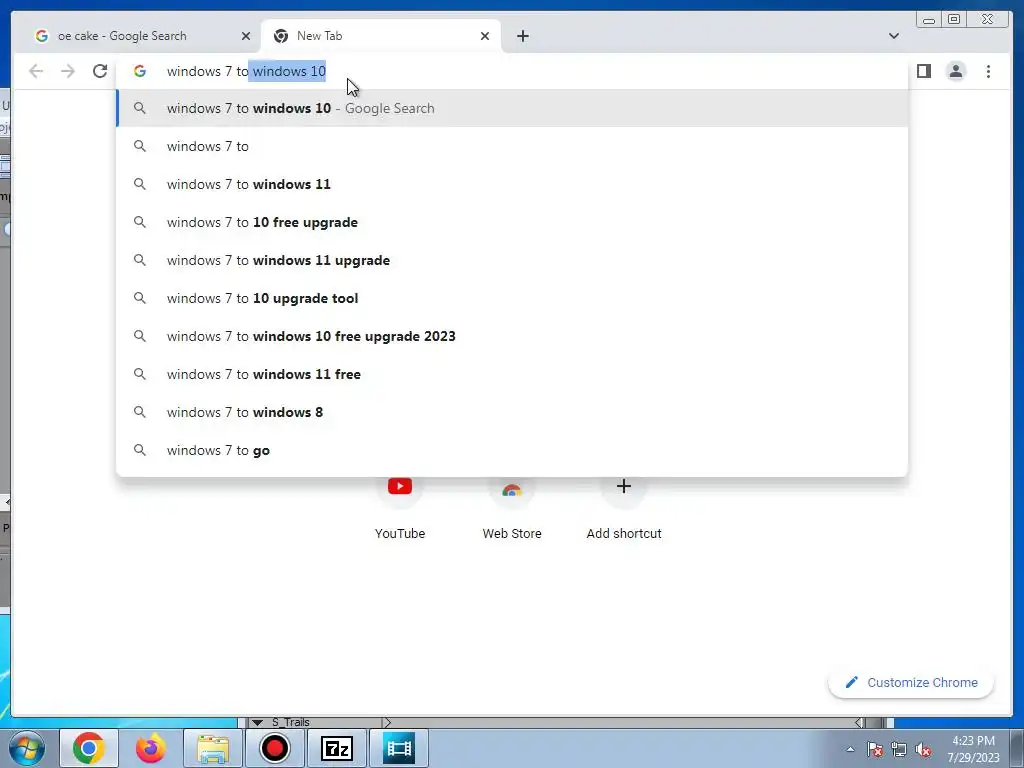Choose the plain 'windows 7 to' suggestion
Viewport: 1024px width, 768px height.
(x=512, y=146)
